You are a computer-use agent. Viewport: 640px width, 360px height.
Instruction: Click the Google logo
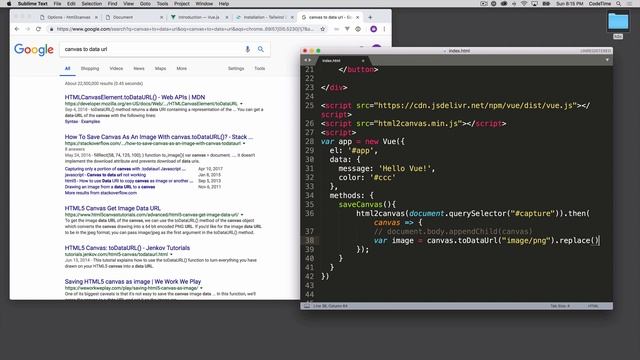click(34, 49)
